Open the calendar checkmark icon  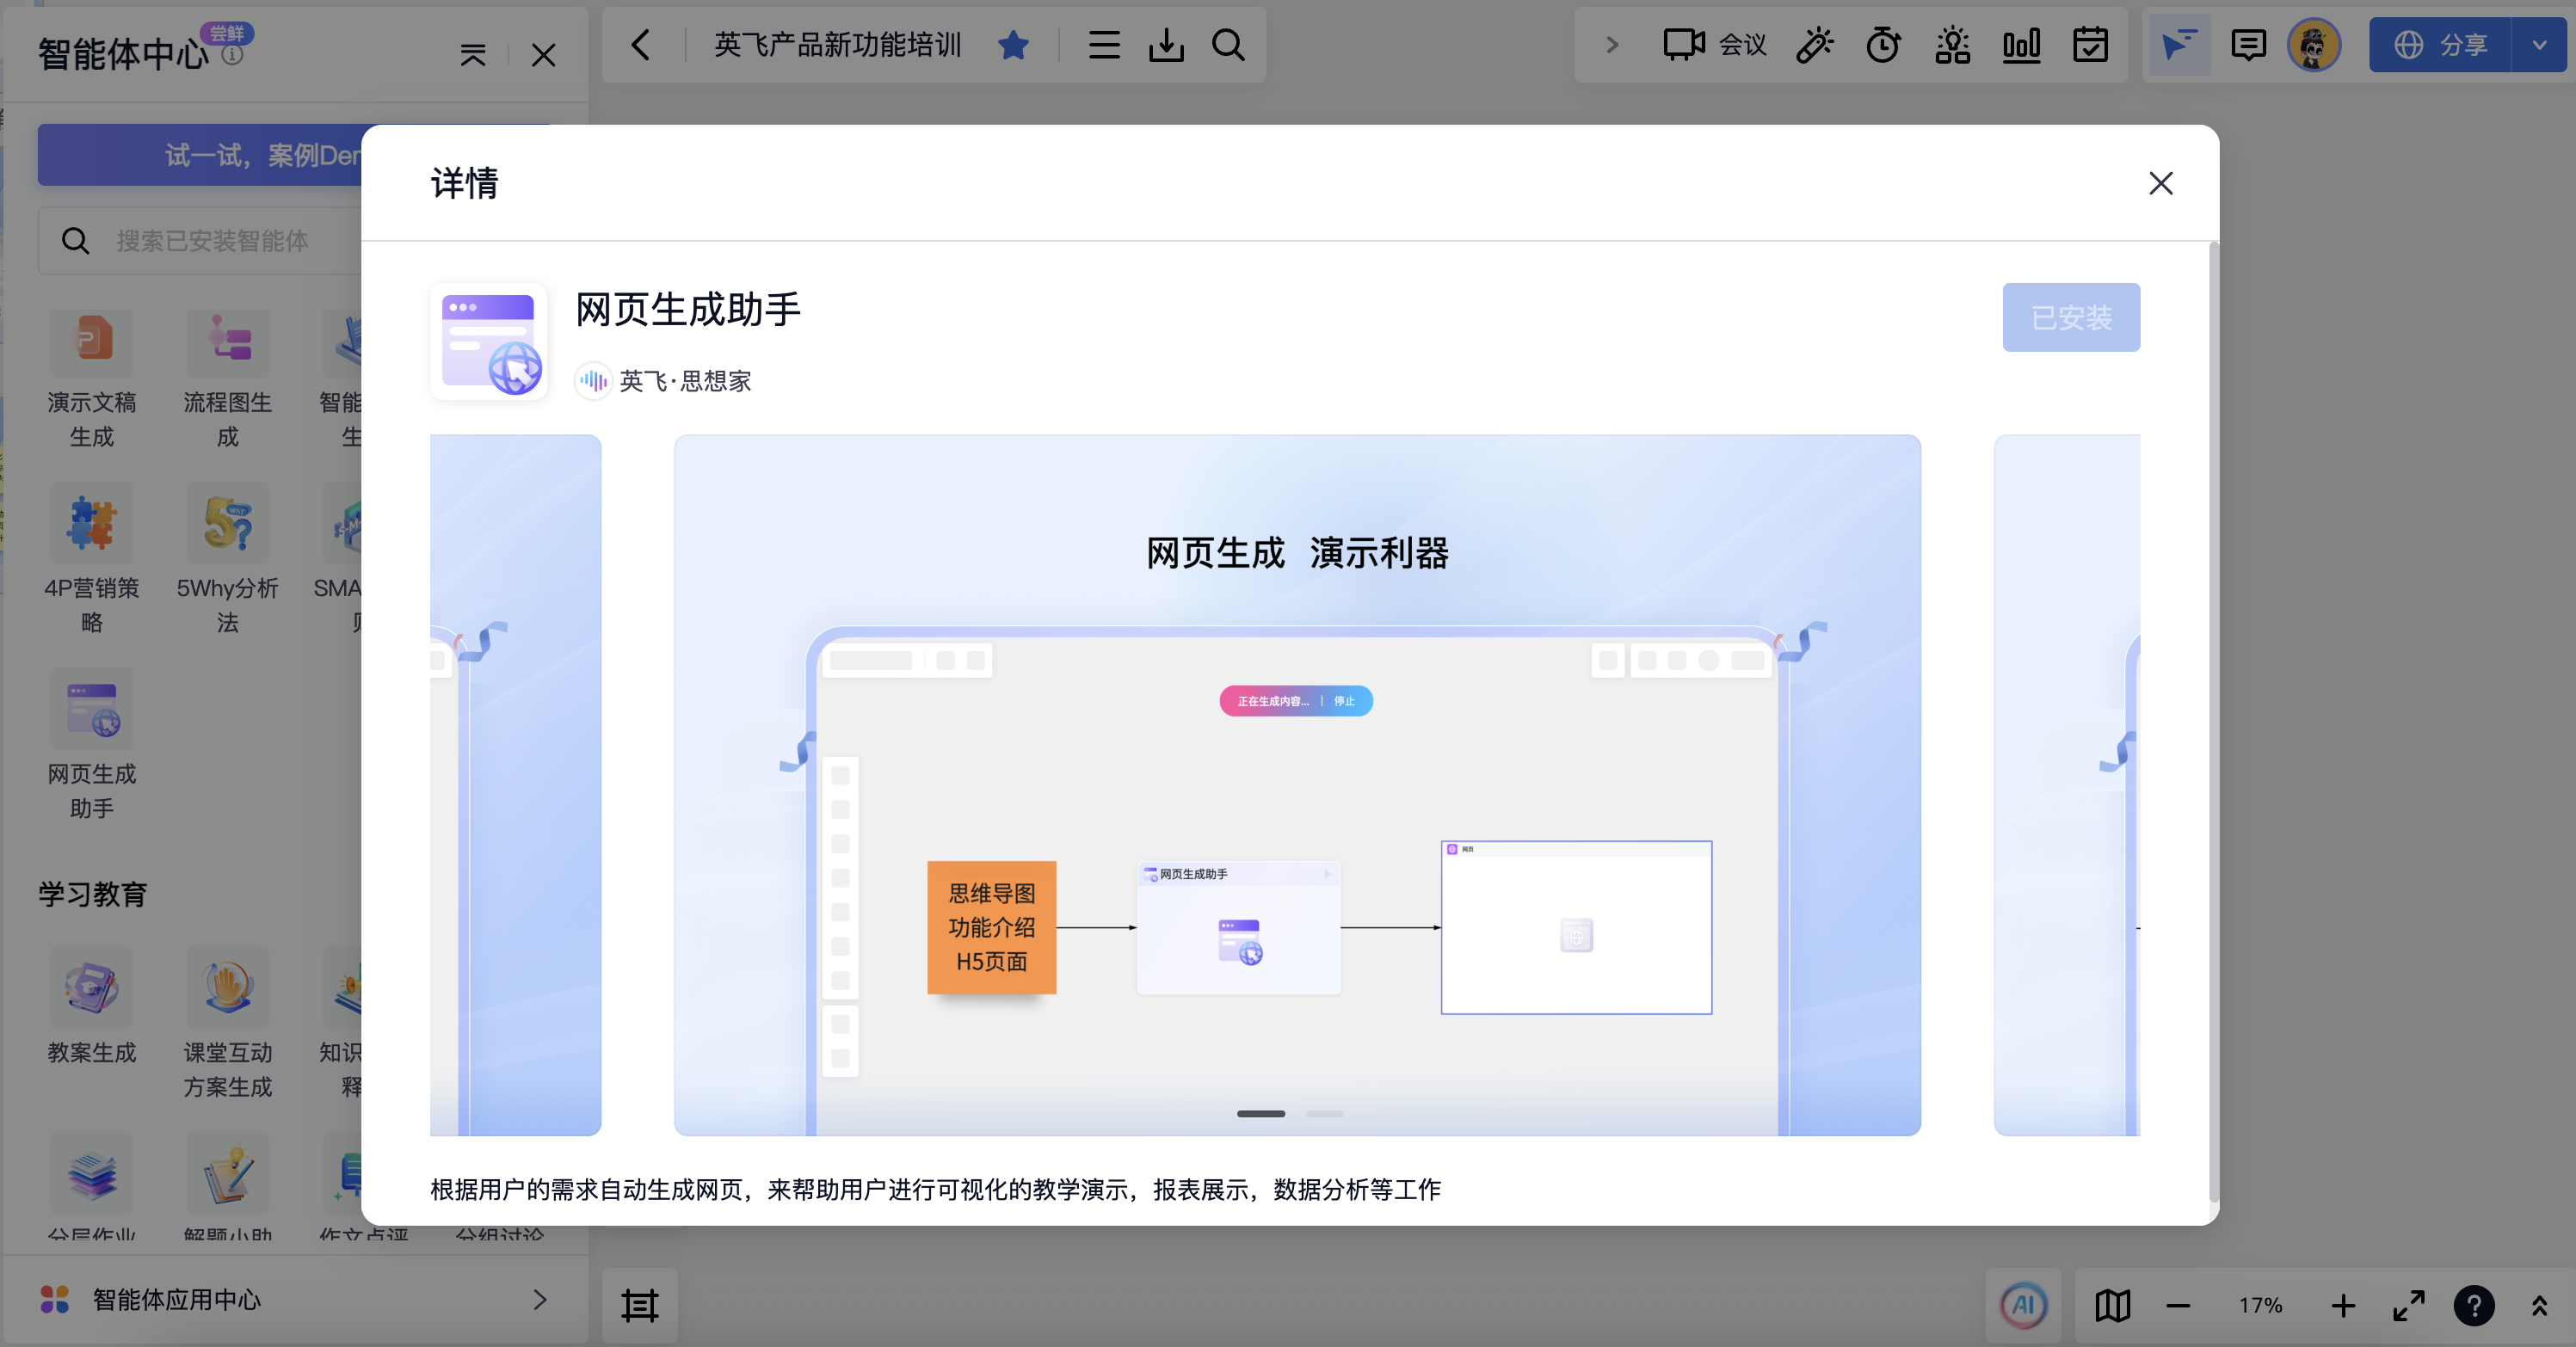coord(2090,45)
